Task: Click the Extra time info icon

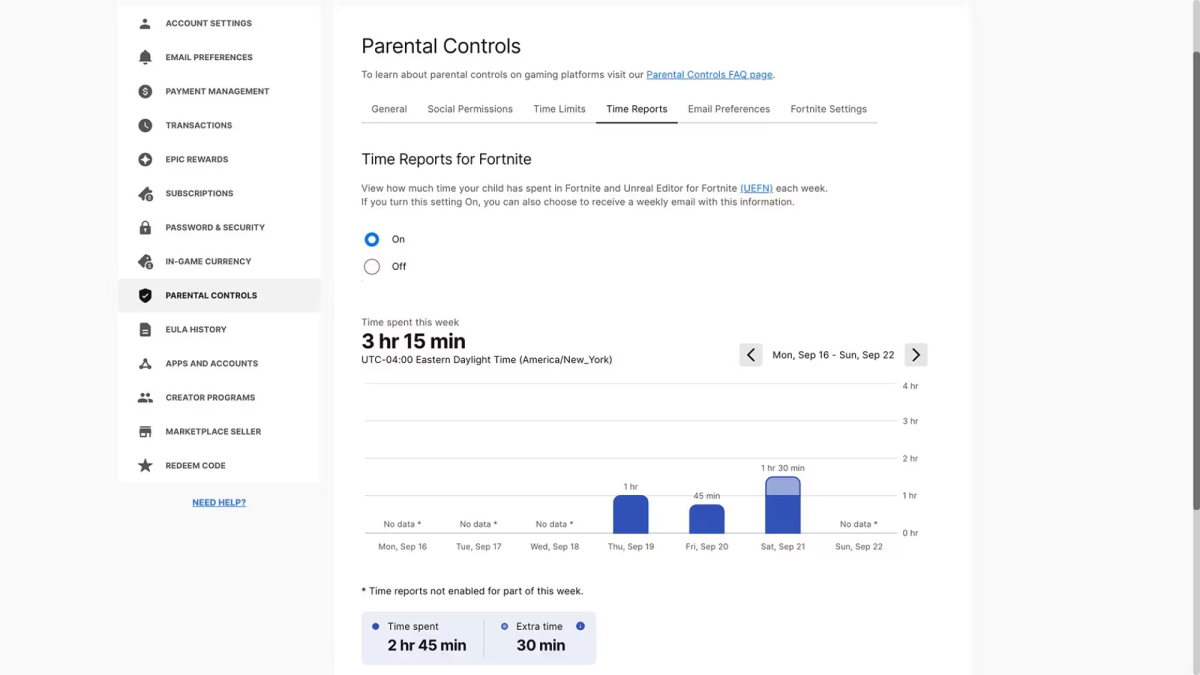Action: tap(580, 626)
